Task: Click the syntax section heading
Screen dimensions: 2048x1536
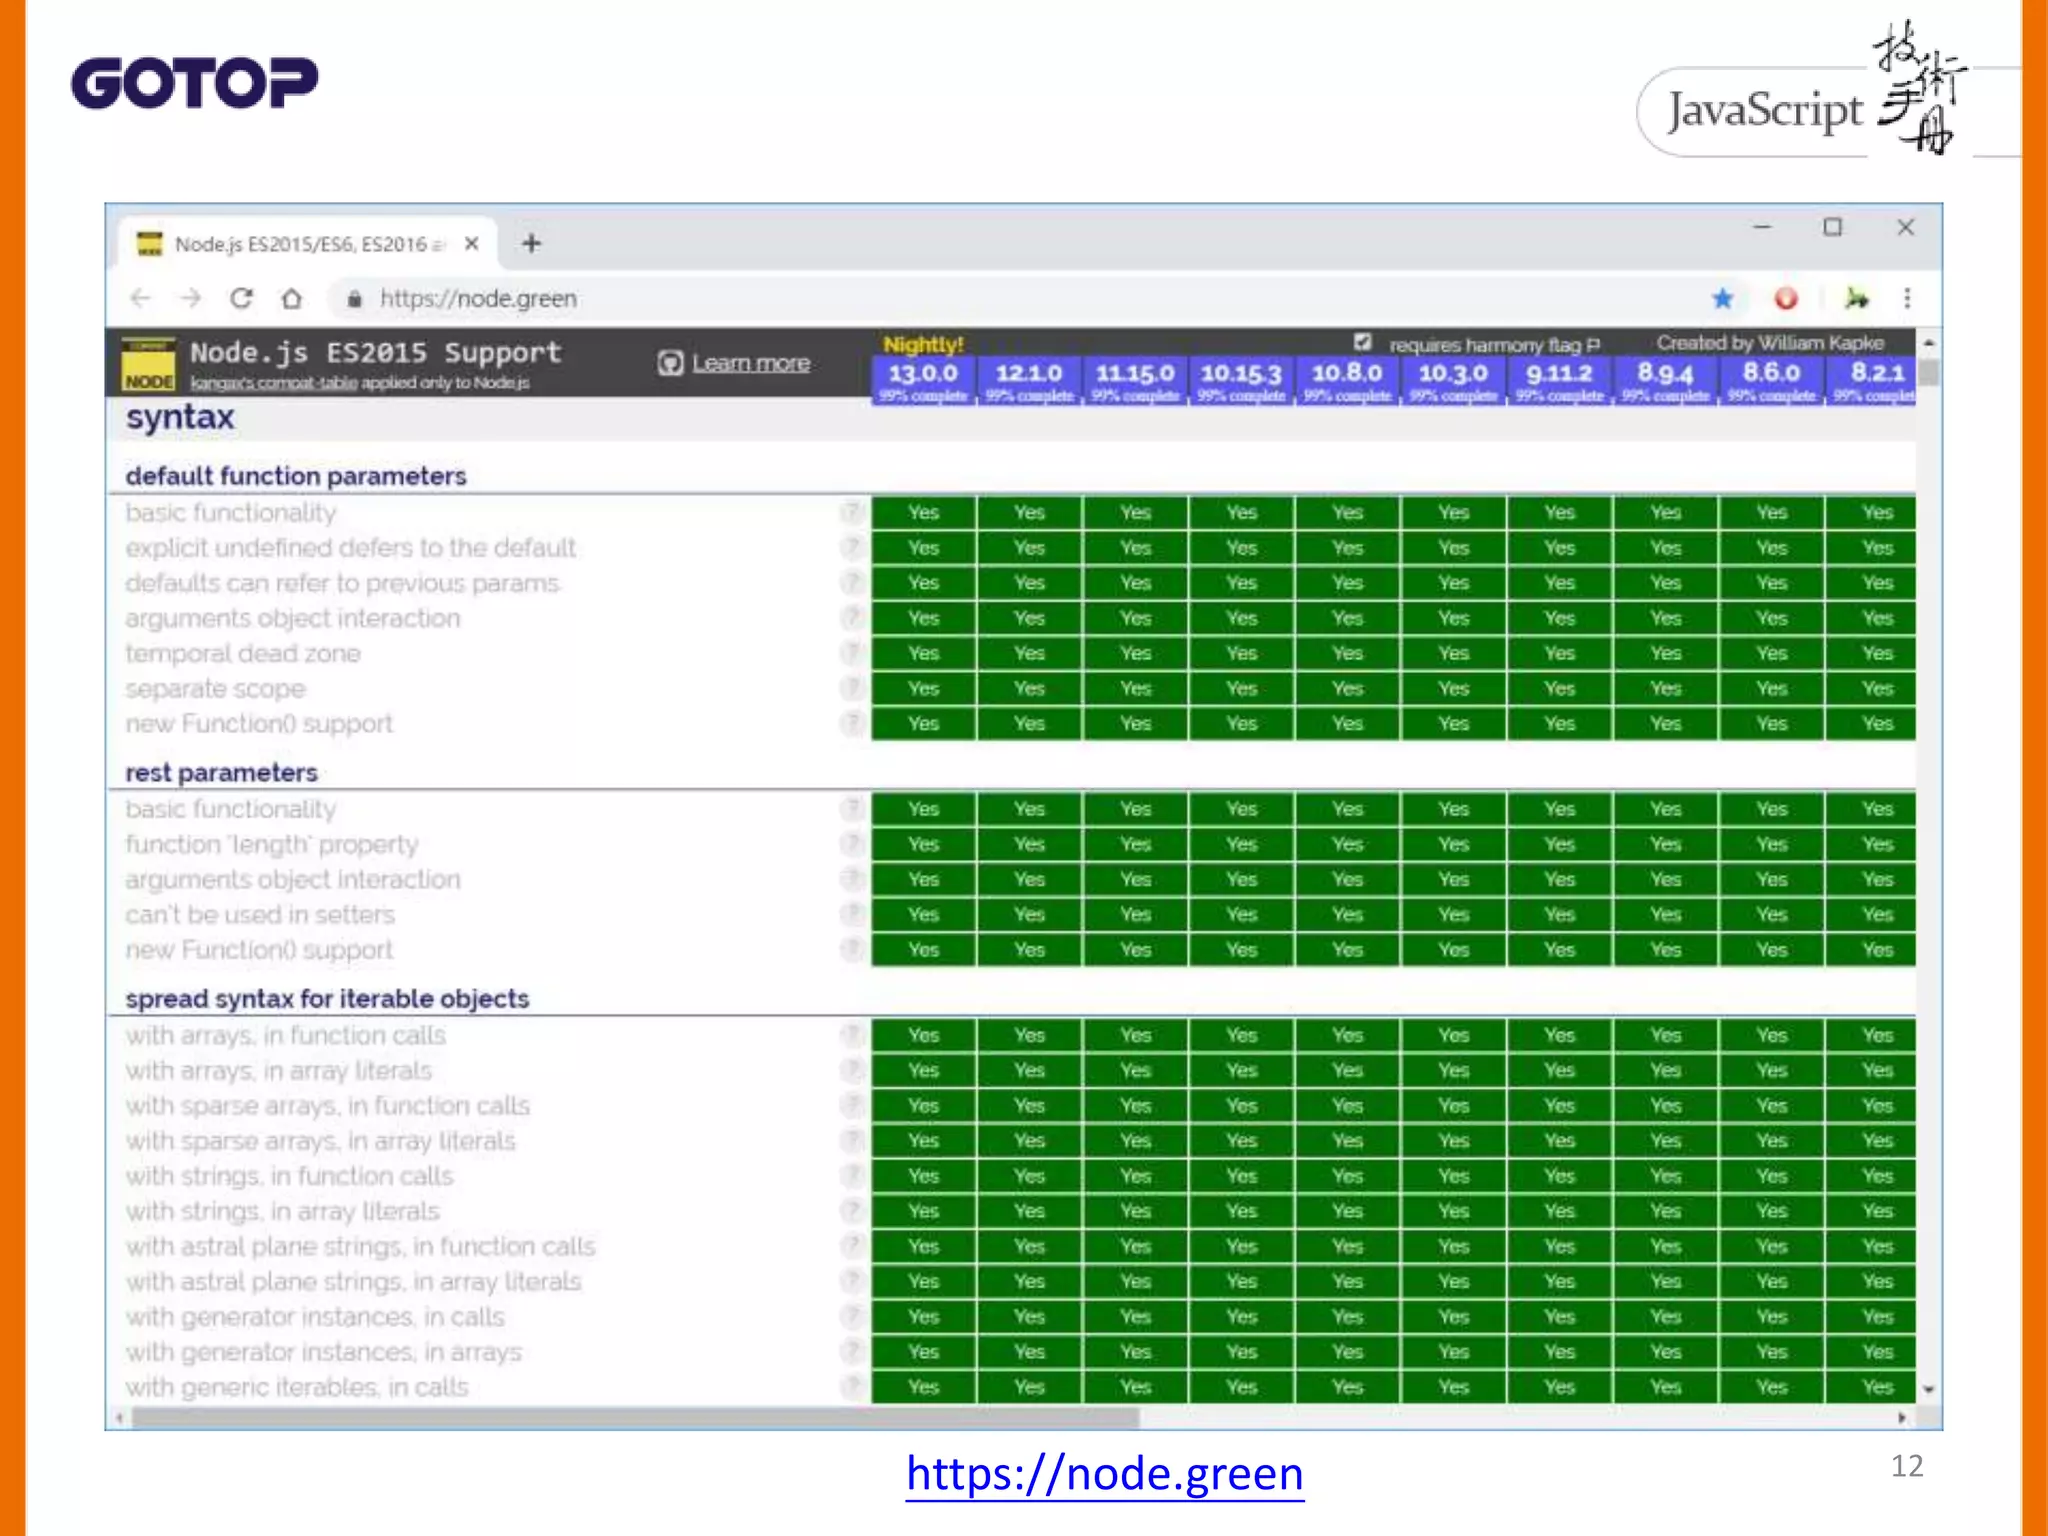Action: (180, 417)
